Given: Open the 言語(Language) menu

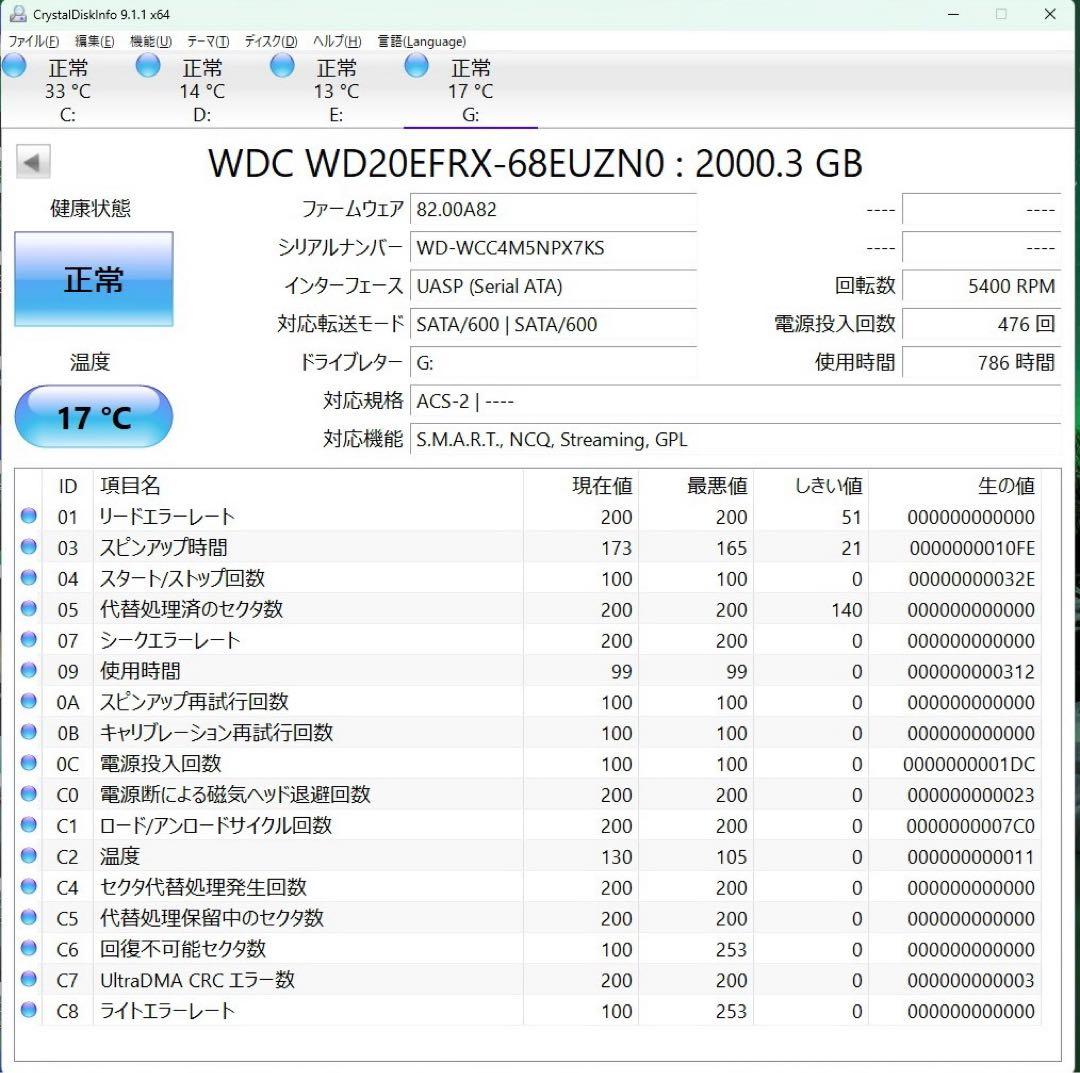Looking at the screenshot, I should pos(420,41).
